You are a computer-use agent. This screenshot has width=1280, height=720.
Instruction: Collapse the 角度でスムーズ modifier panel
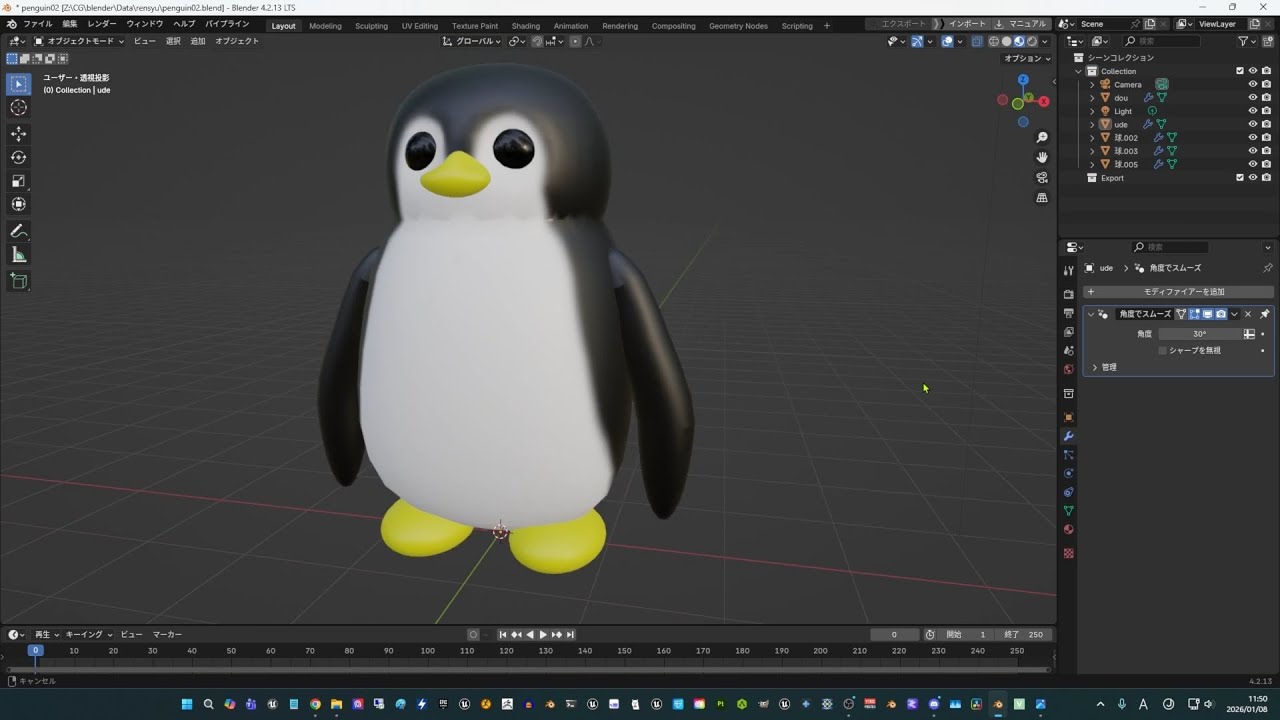coord(1091,314)
